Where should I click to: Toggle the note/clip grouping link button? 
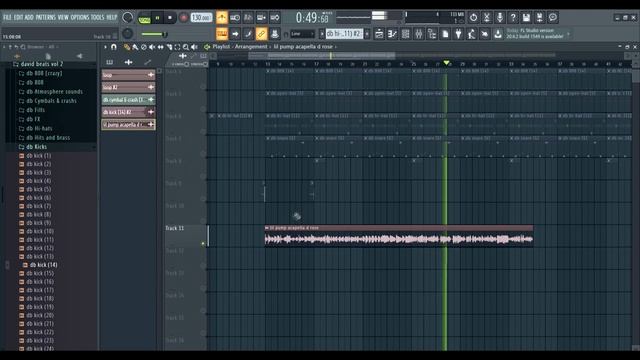pos(261,33)
